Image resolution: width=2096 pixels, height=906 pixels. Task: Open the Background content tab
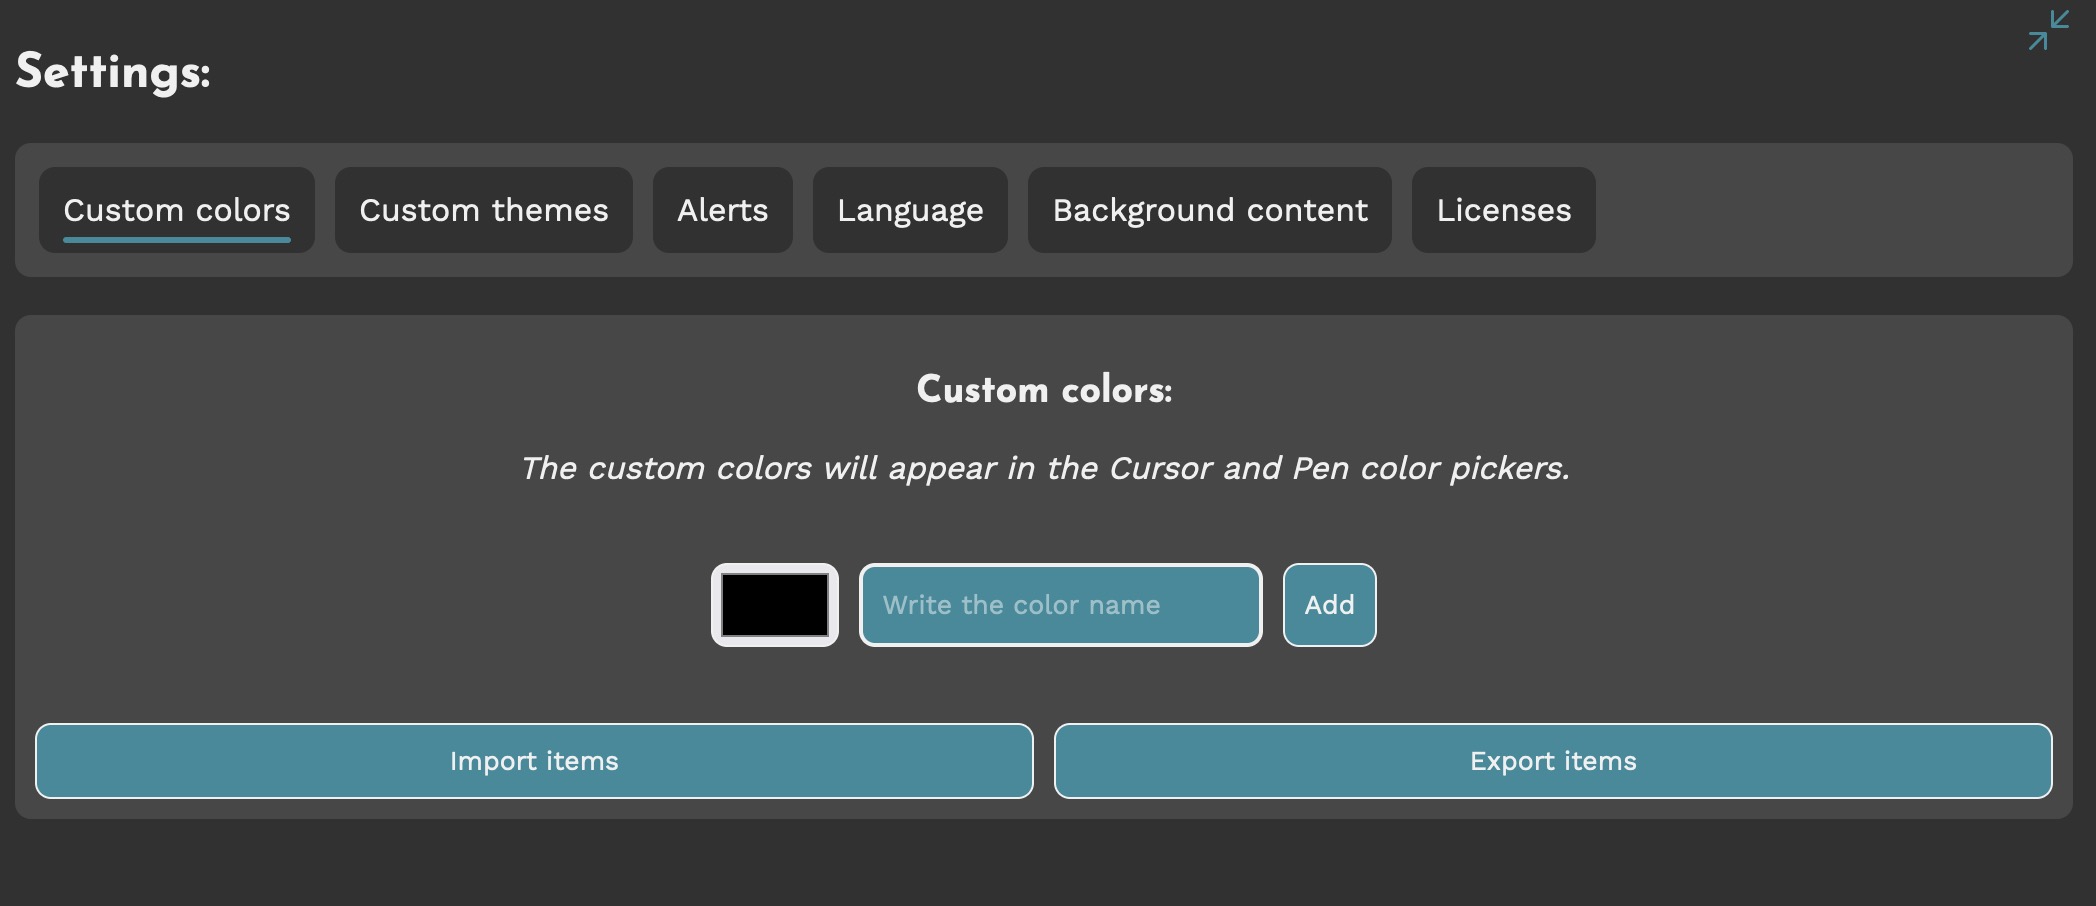[x=1210, y=210]
